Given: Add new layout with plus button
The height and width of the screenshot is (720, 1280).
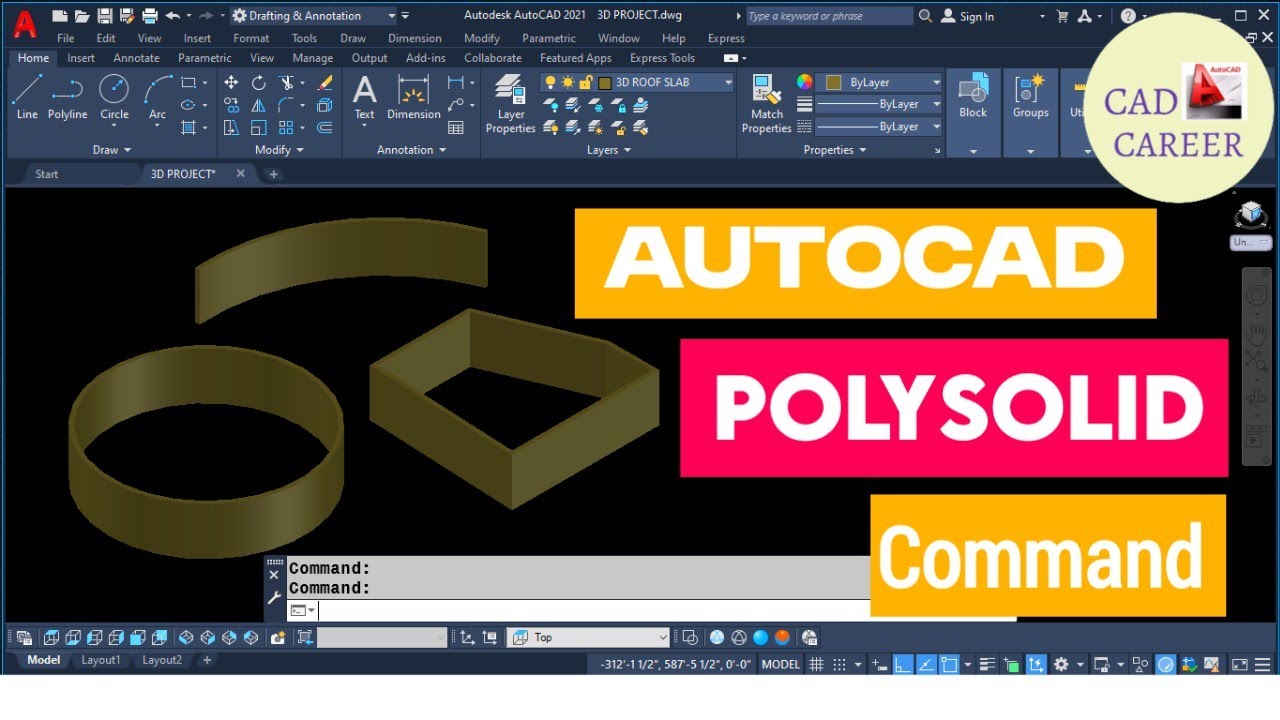Looking at the screenshot, I should pyautogui.click(x=207, y=660).
